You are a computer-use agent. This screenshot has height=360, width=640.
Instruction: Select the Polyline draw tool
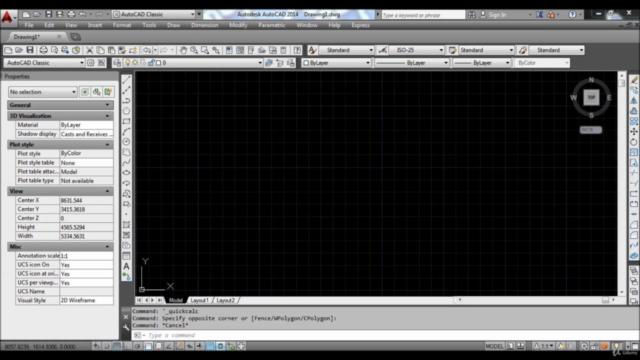pyautogui.click(x=127, y=100)
